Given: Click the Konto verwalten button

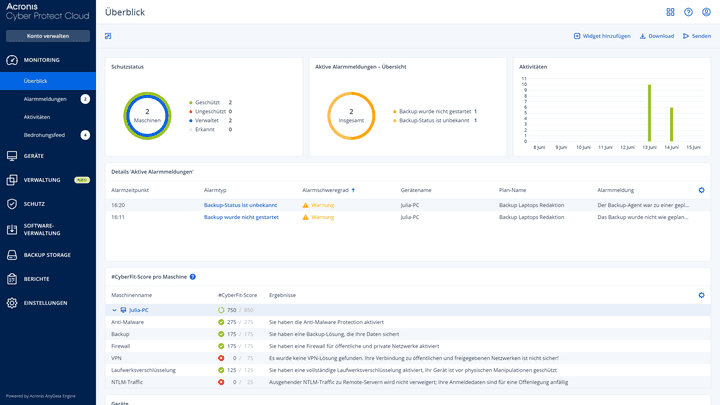Looking at the screenshot, I should (x=48, y=36).
